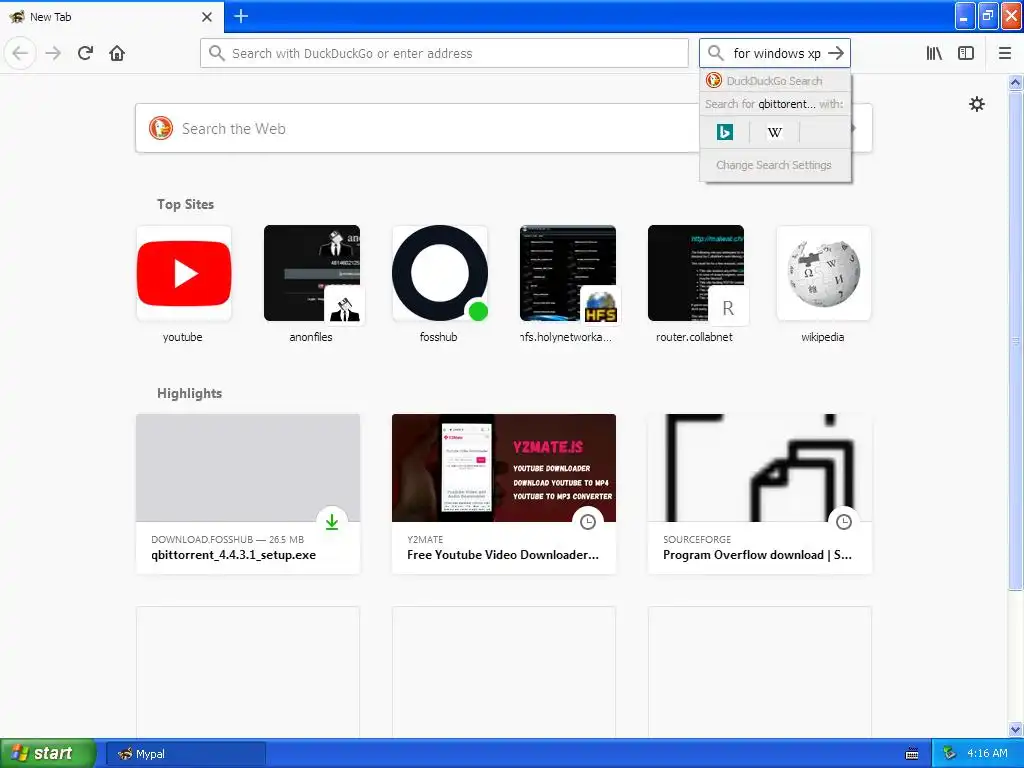
Task: Click the search magnifier icon in toolbar search box
Action: point(716,53)
